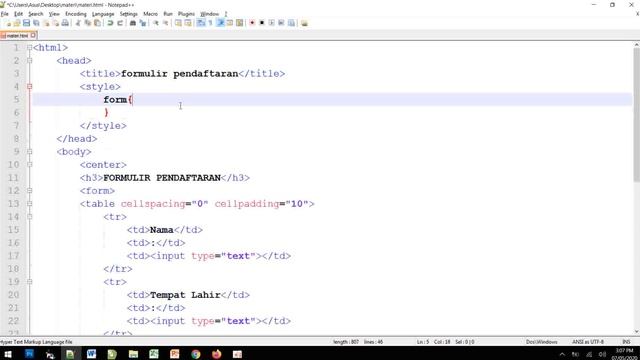
Task: Collapse the <head> fold marker on line 2
Action: (x=29, y=60)
